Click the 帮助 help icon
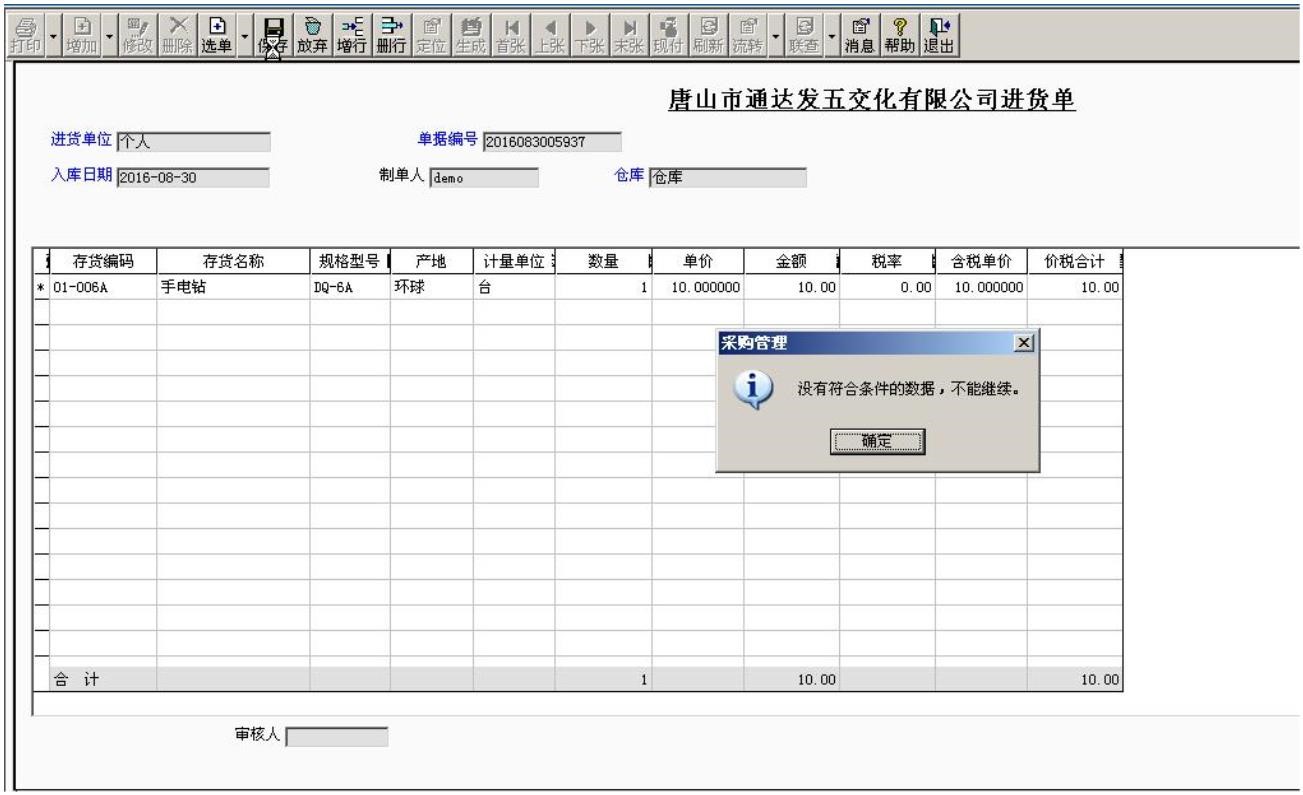 899,25
